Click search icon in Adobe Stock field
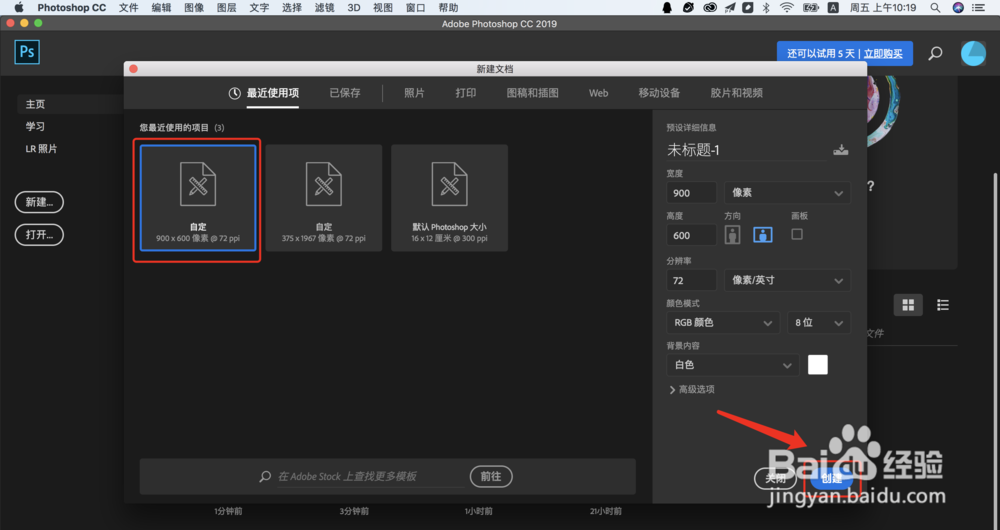Viewport: 1000px width, 530px height. point(265,476)
